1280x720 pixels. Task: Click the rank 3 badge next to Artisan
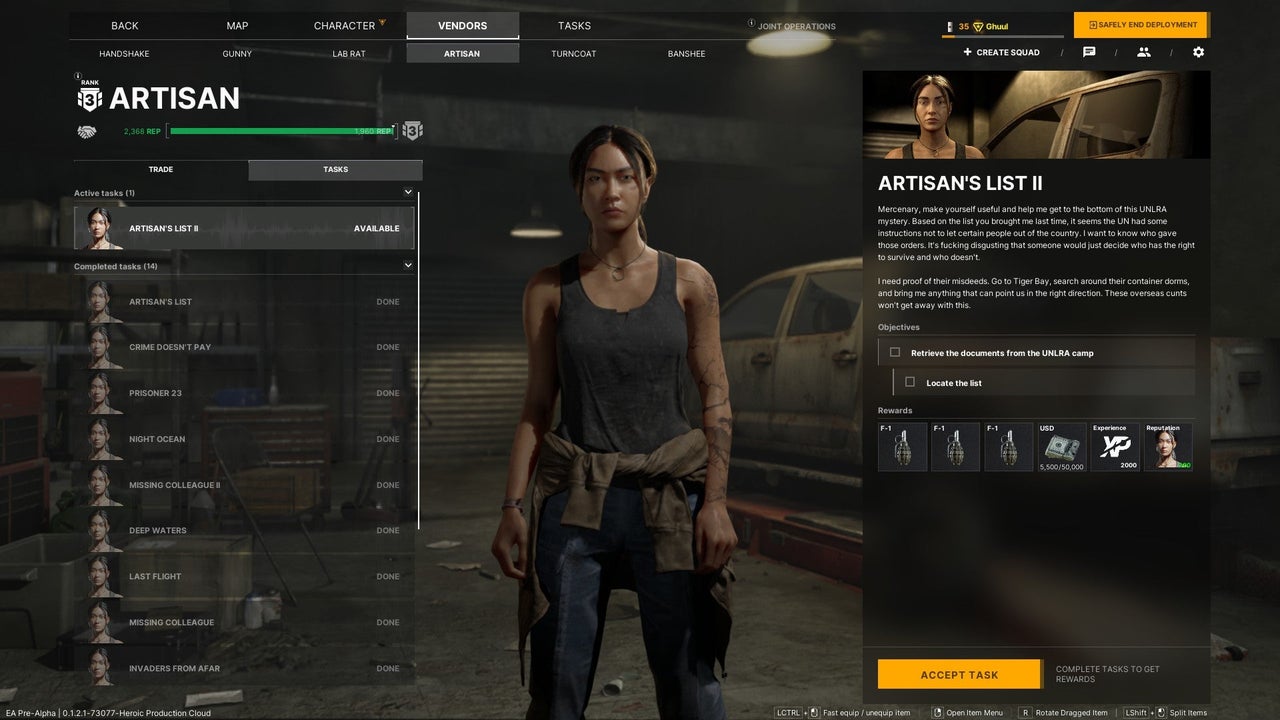[x=90, y=98]
